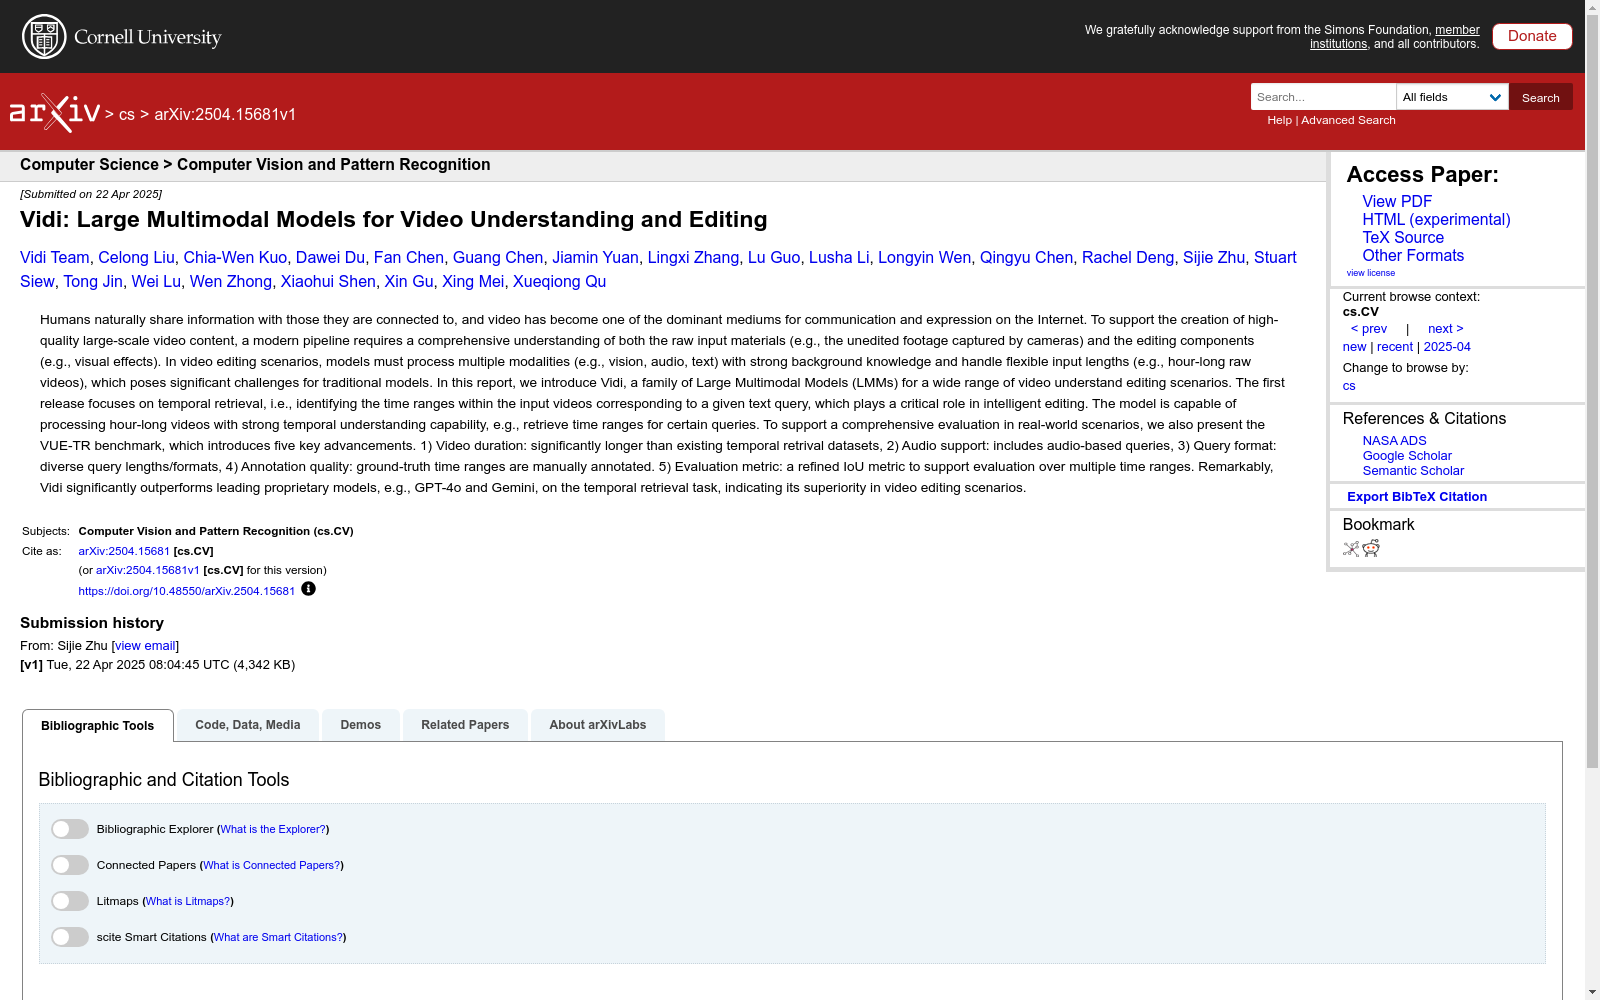Enable the Bibliographic Explorer toggle
Image resolution: width=1600 pixels, height=1000 pixels.
point(70,829)
